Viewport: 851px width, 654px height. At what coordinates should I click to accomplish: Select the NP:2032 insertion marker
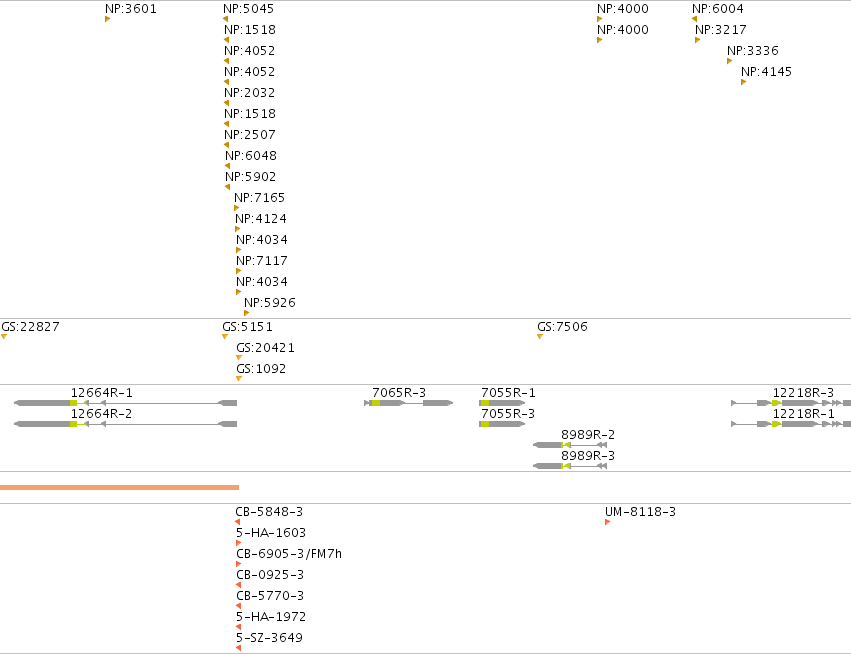pos(226,103)
